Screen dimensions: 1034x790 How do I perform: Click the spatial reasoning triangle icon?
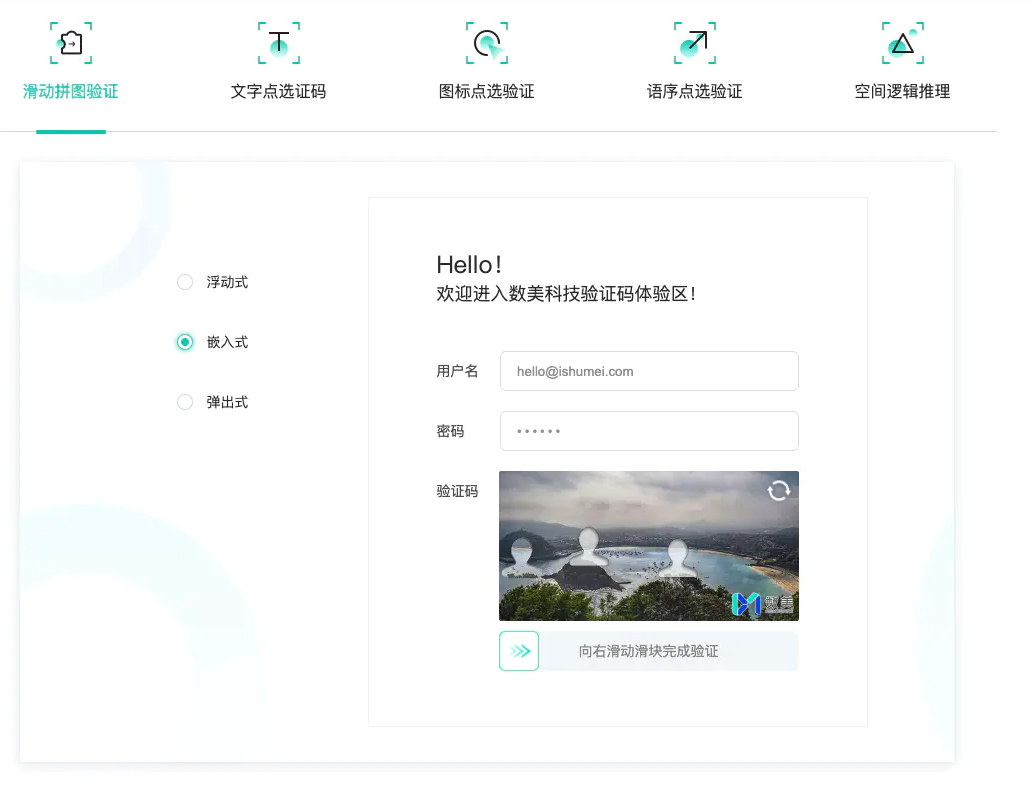pyautogui.click(x=903, y=43)
